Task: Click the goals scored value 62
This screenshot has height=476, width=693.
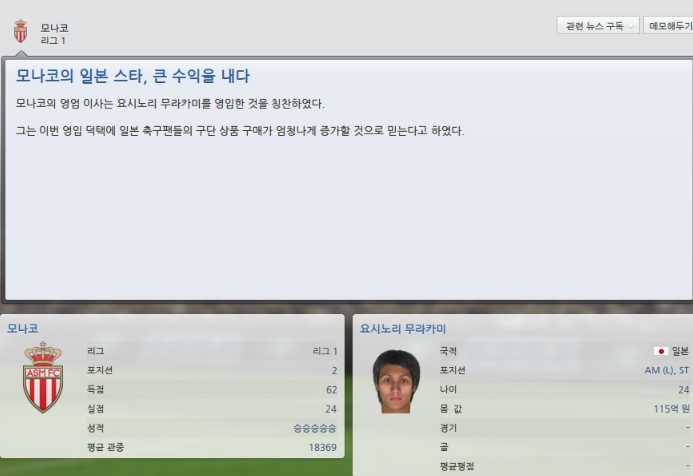Action: pos(331,390)
